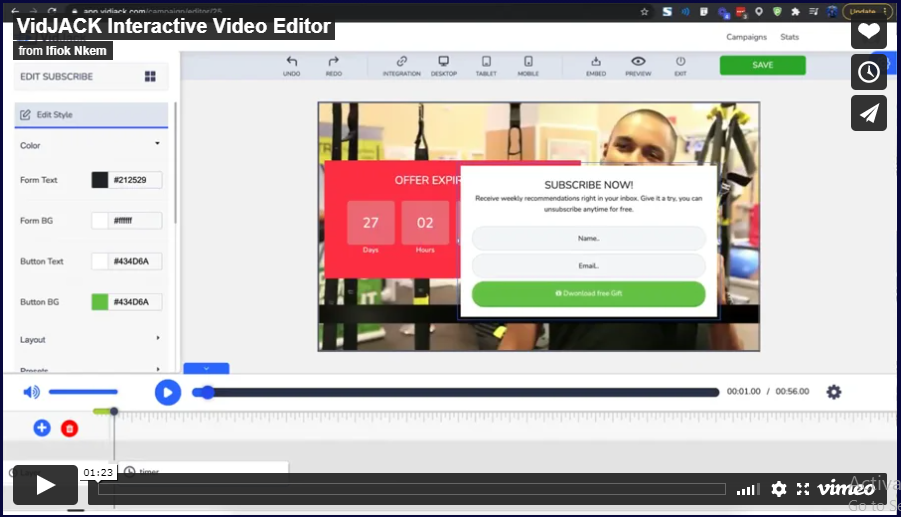The width and height of the screenshot is (901, 517).
Task: Click the 02 Hours countdown box
Action: coord(425,223)
